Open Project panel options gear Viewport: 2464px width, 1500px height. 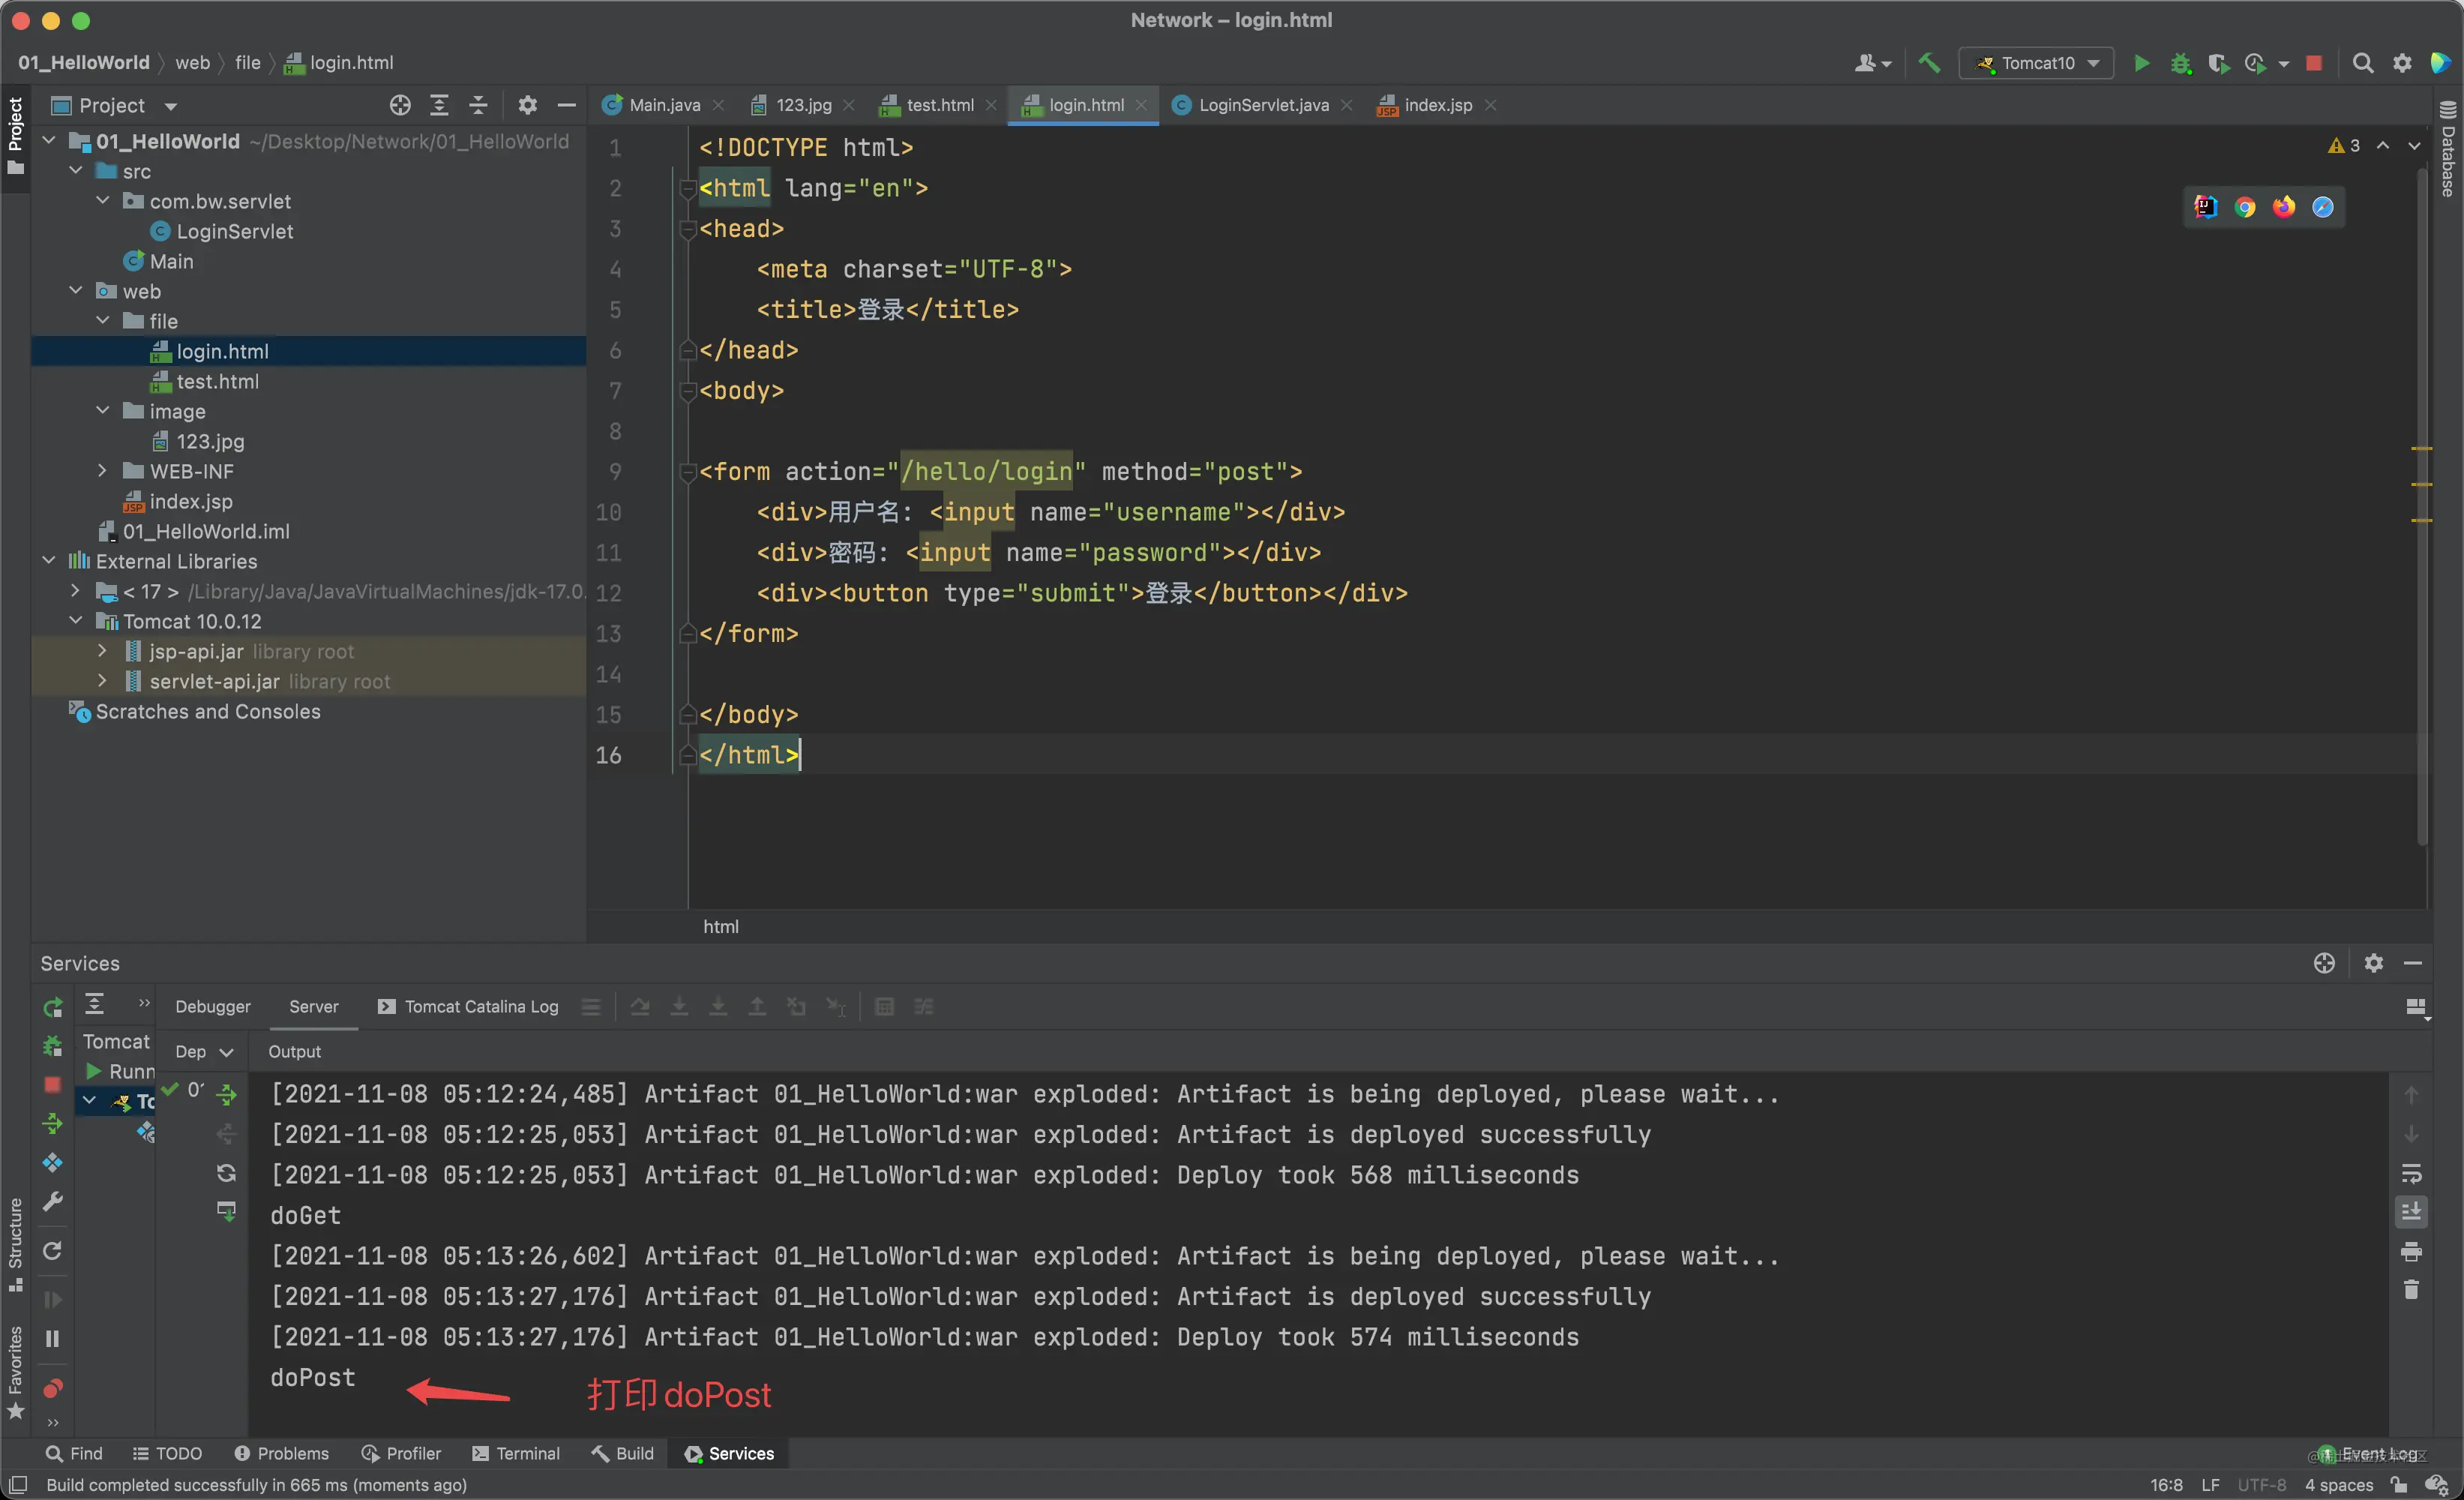click(x=527, y=105)
